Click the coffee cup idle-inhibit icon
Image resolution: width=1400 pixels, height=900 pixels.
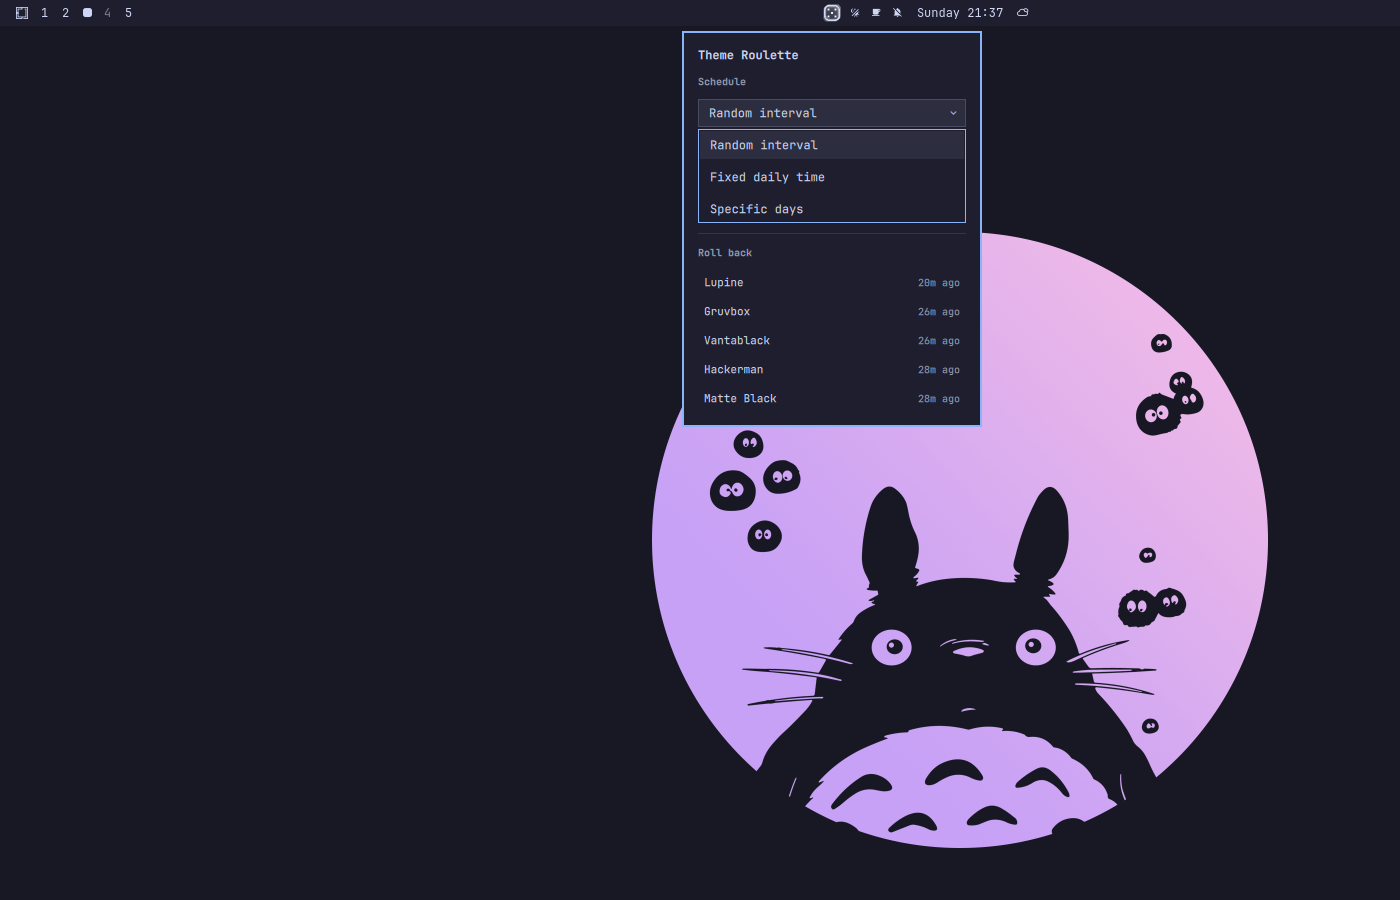pyautogui.click(x=876, y=13)
